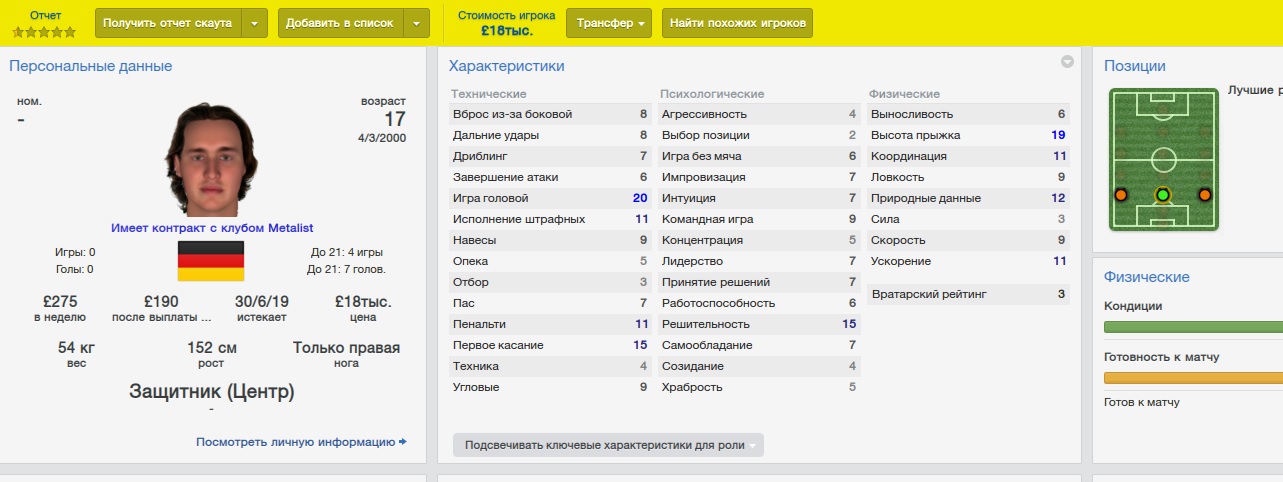
Task: Open the Metalist club contract link
Action: coord(211,228)
